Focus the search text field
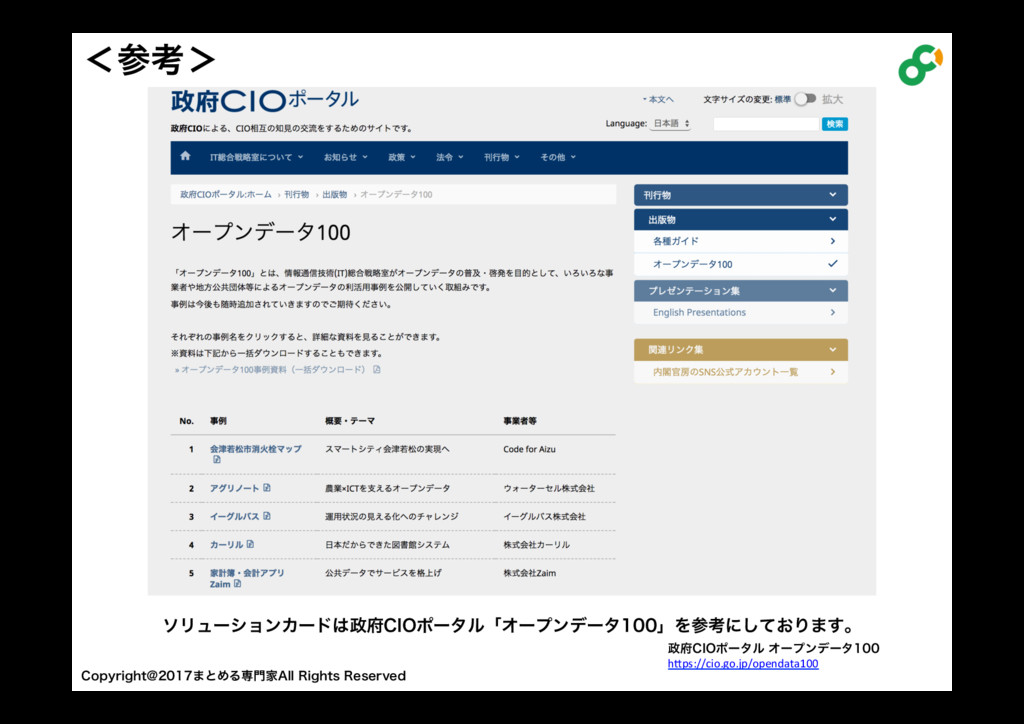 pyautogui.click(x=766, y=124)
